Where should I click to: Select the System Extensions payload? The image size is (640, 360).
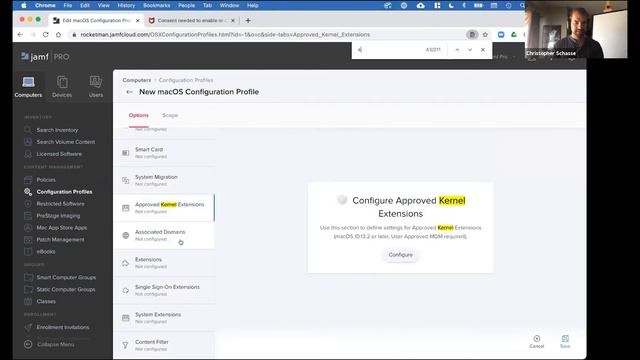click(164, 318)
